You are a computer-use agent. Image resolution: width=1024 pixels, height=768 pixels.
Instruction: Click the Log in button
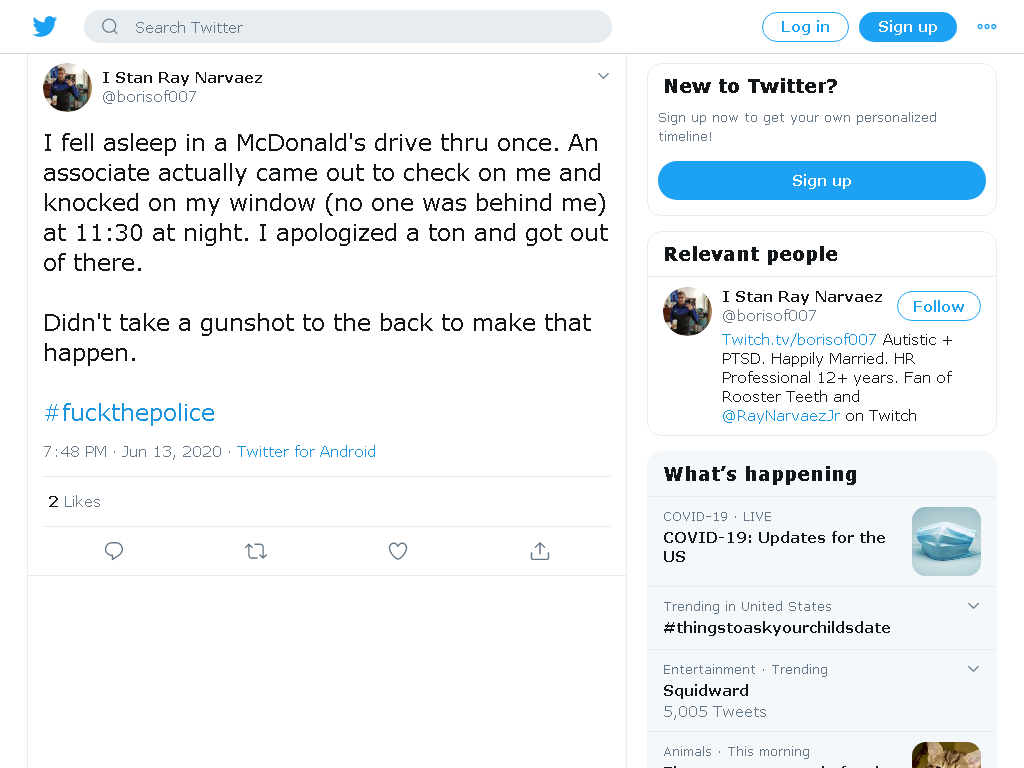coord(805,27)
